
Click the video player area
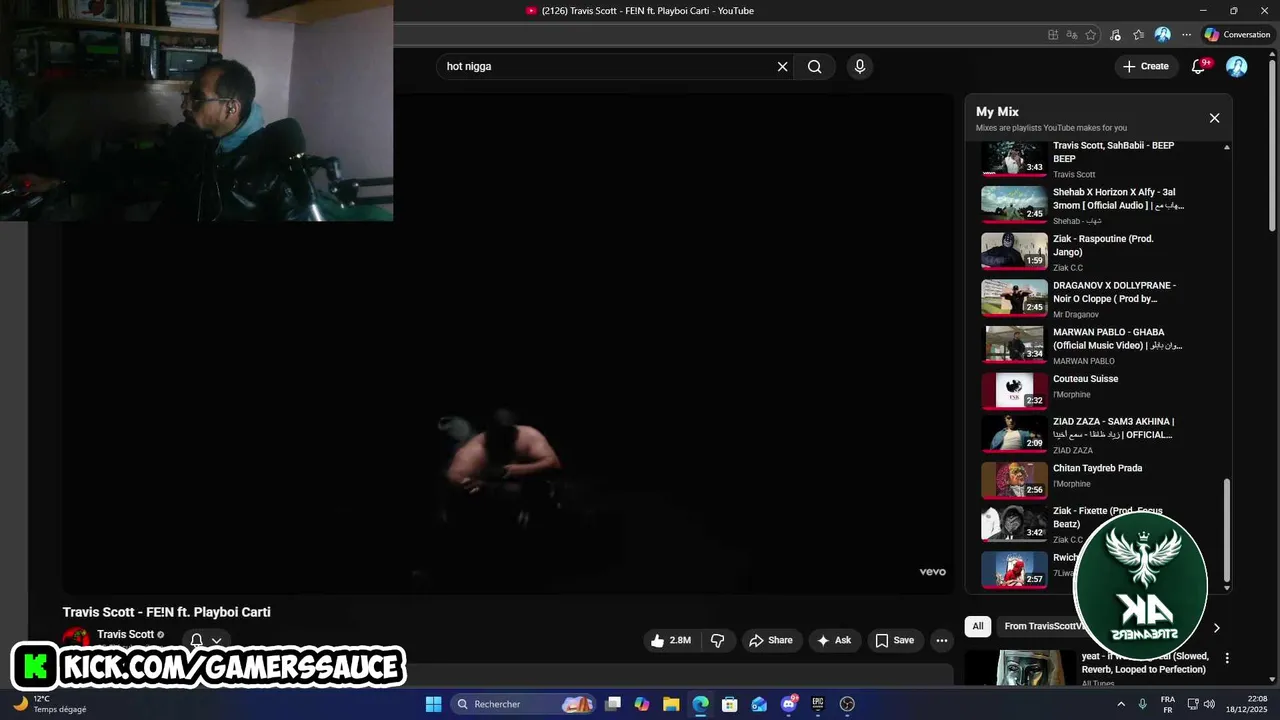(508, 344)
